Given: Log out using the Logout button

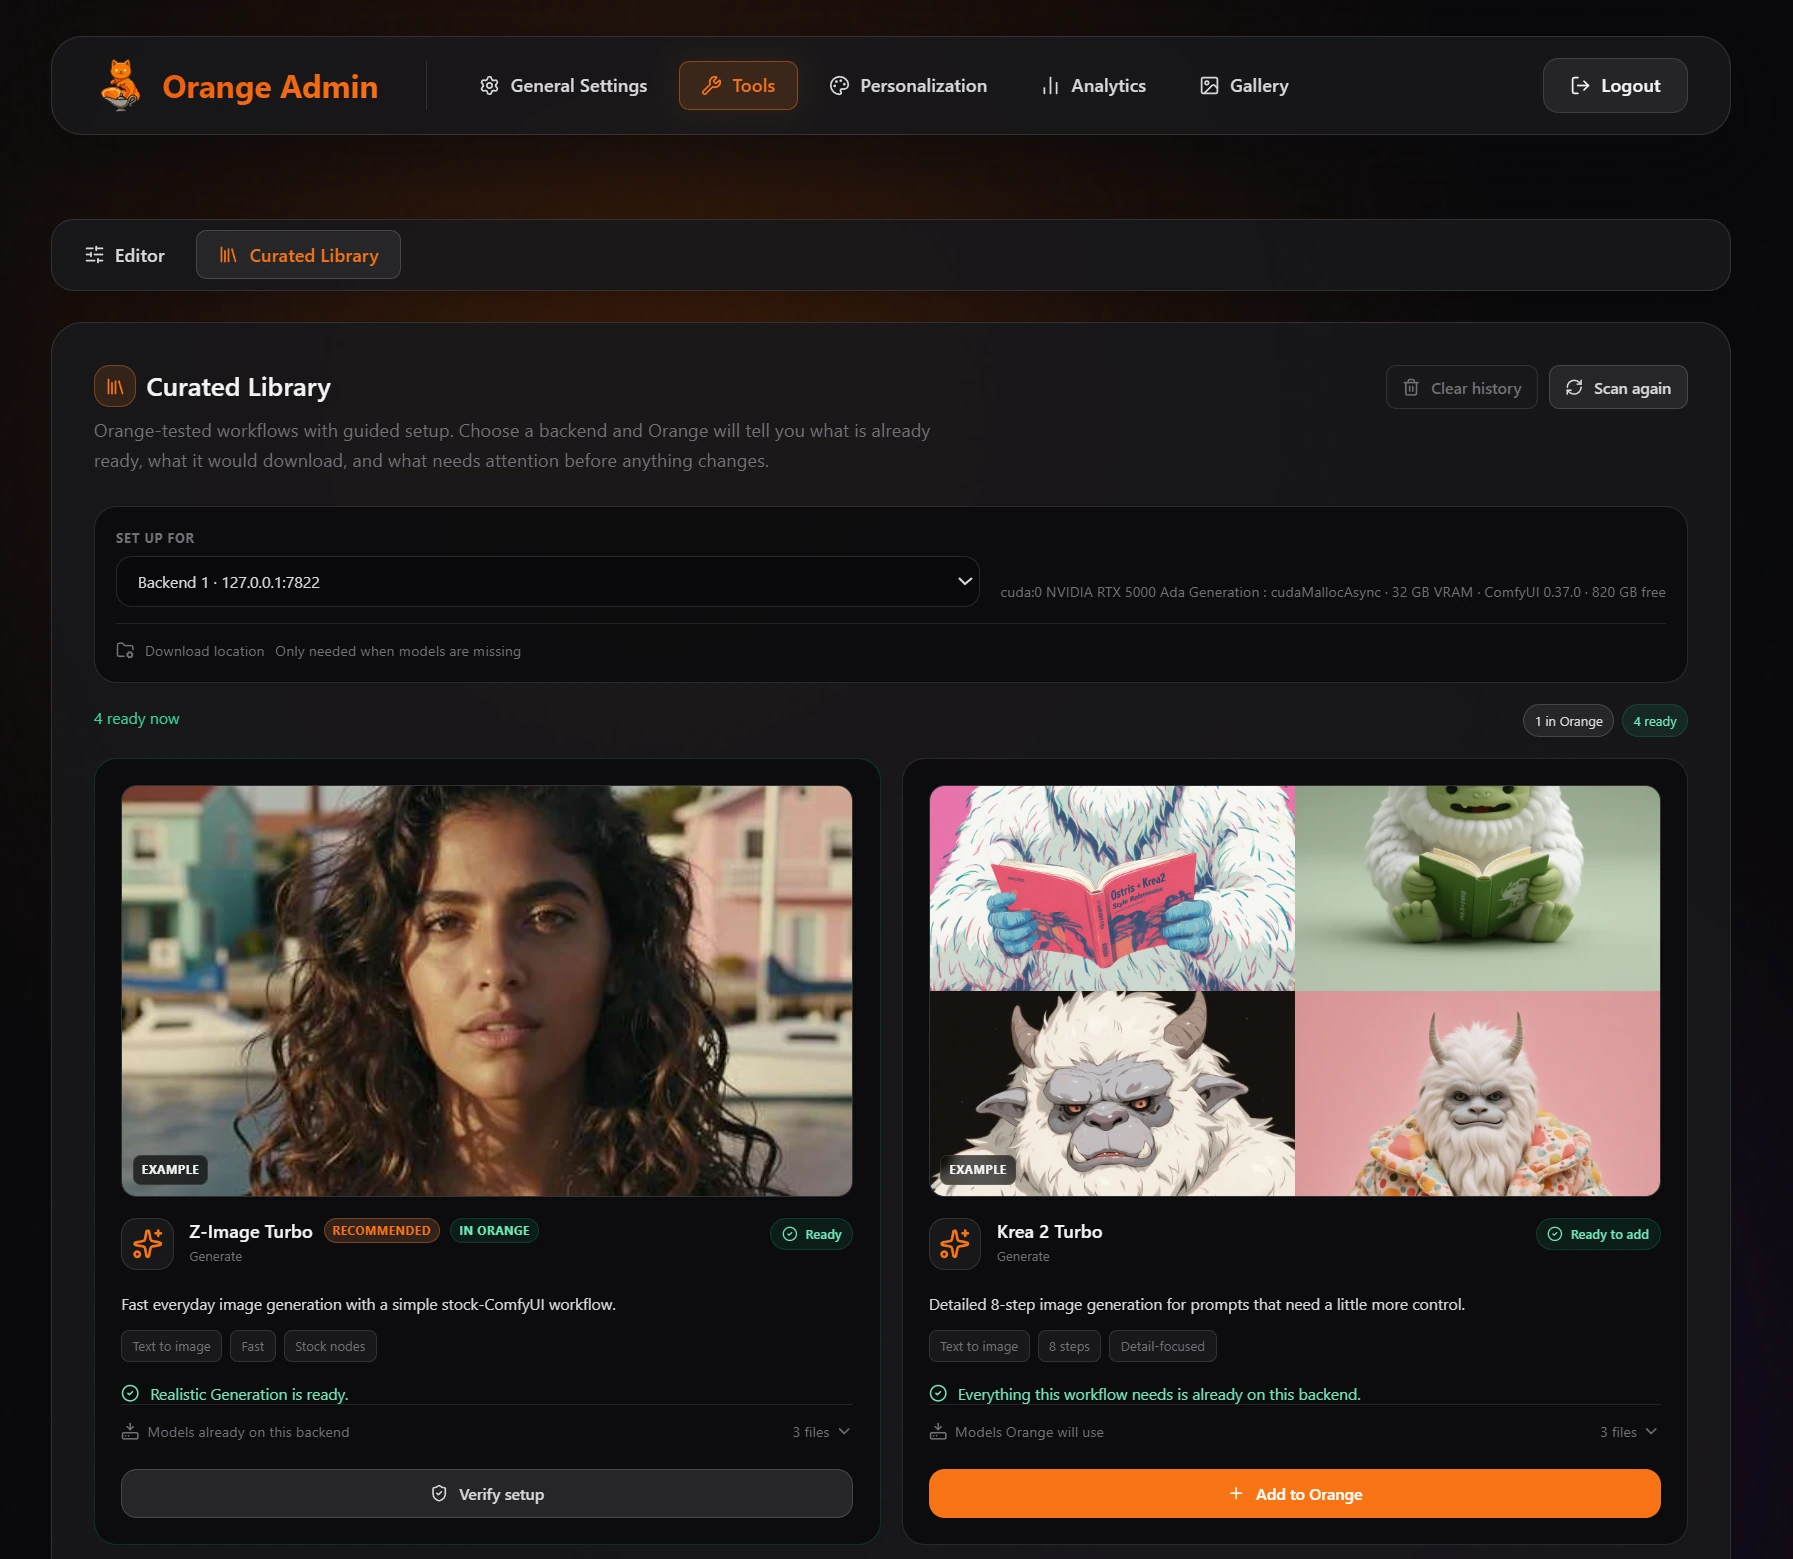Looking at the screenshot, I should point(1615,86).
